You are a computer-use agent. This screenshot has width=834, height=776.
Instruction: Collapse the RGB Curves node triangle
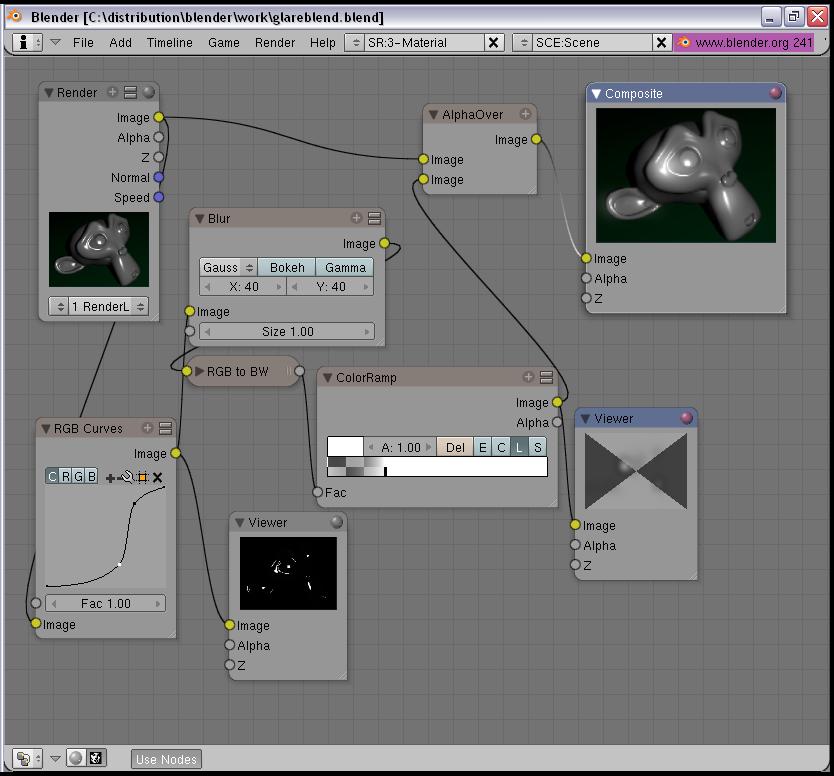tap(46, 429)
